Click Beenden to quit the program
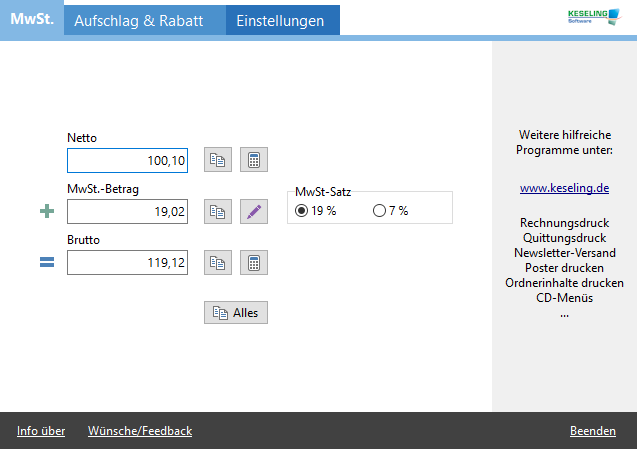The image size is (637, 449). click(592, 431)
